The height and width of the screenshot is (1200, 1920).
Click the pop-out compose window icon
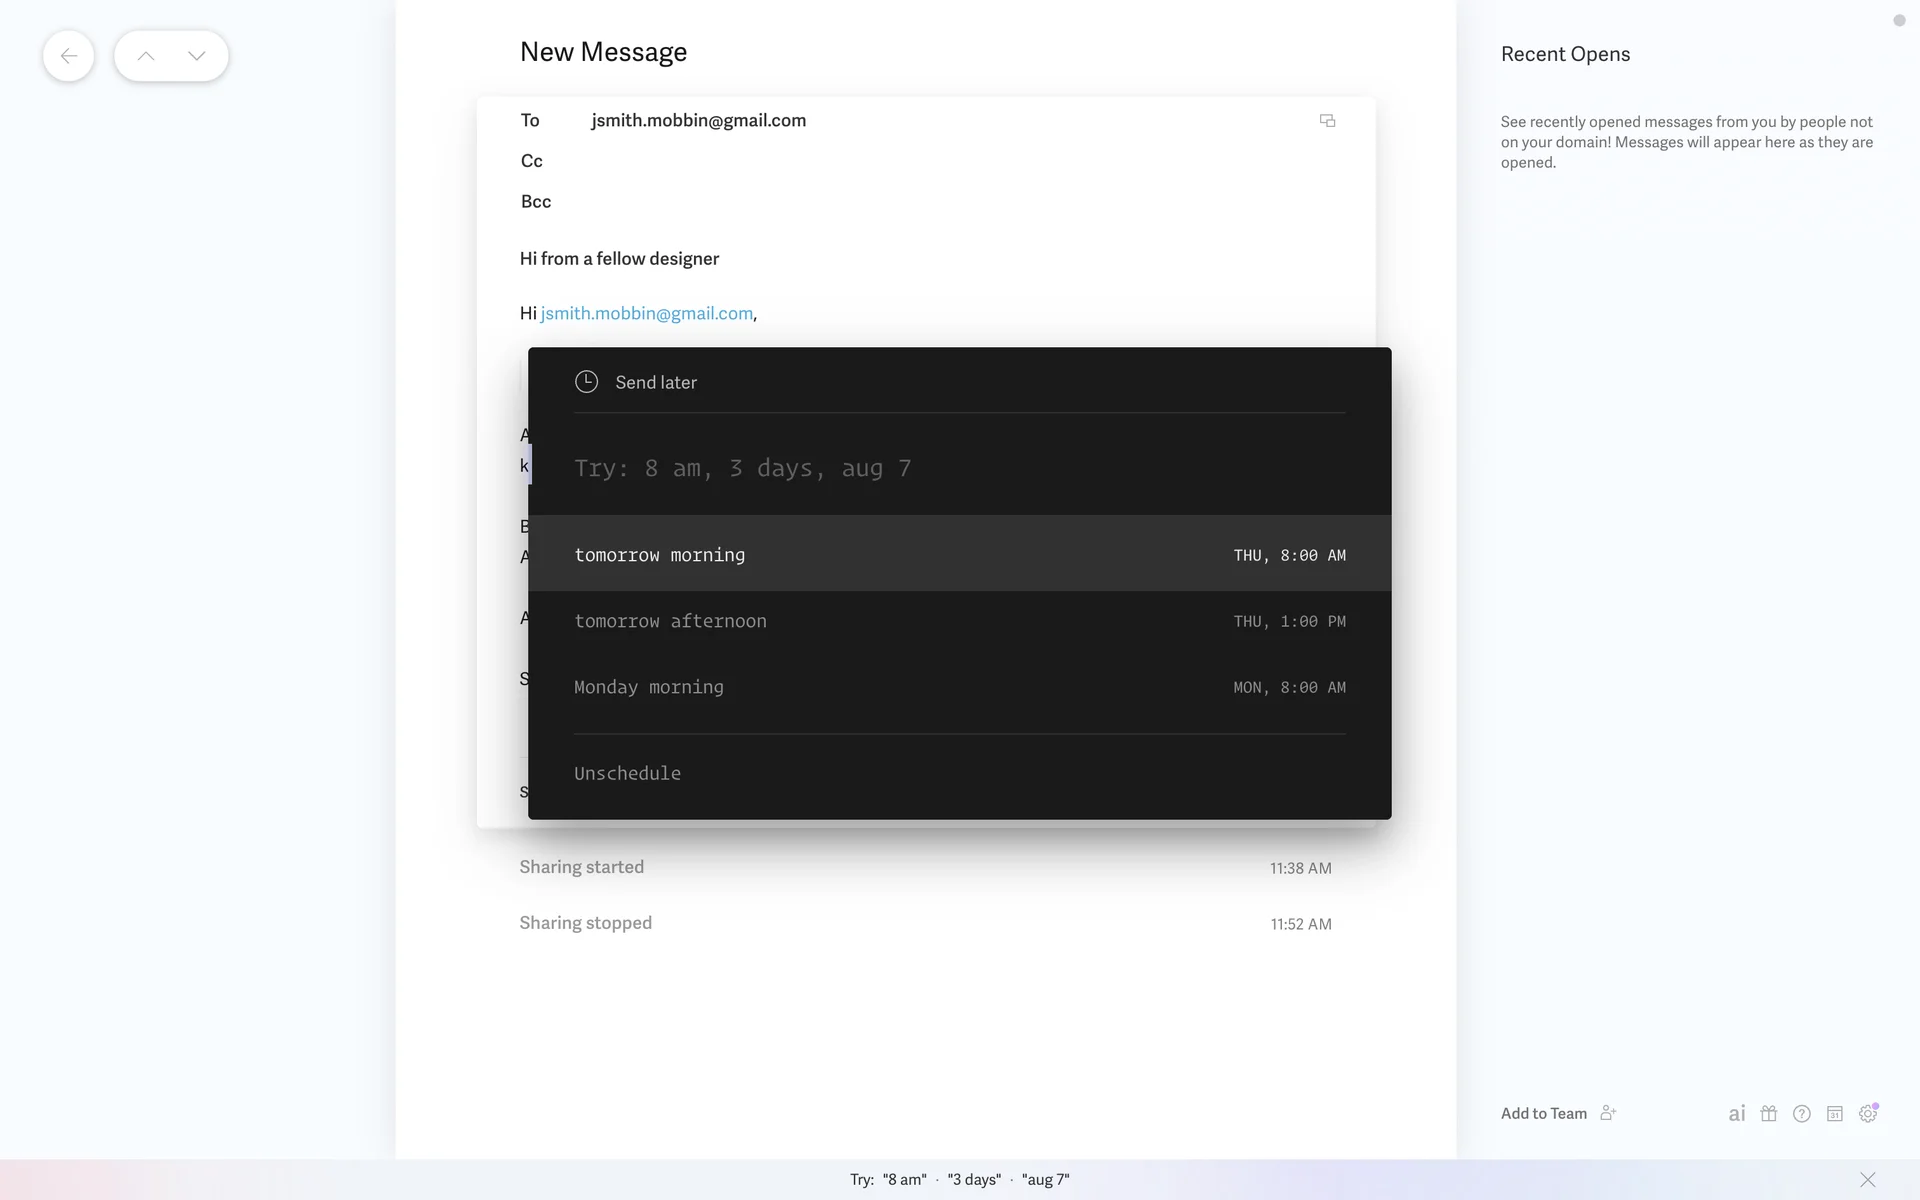click(x=1327, y=121)
